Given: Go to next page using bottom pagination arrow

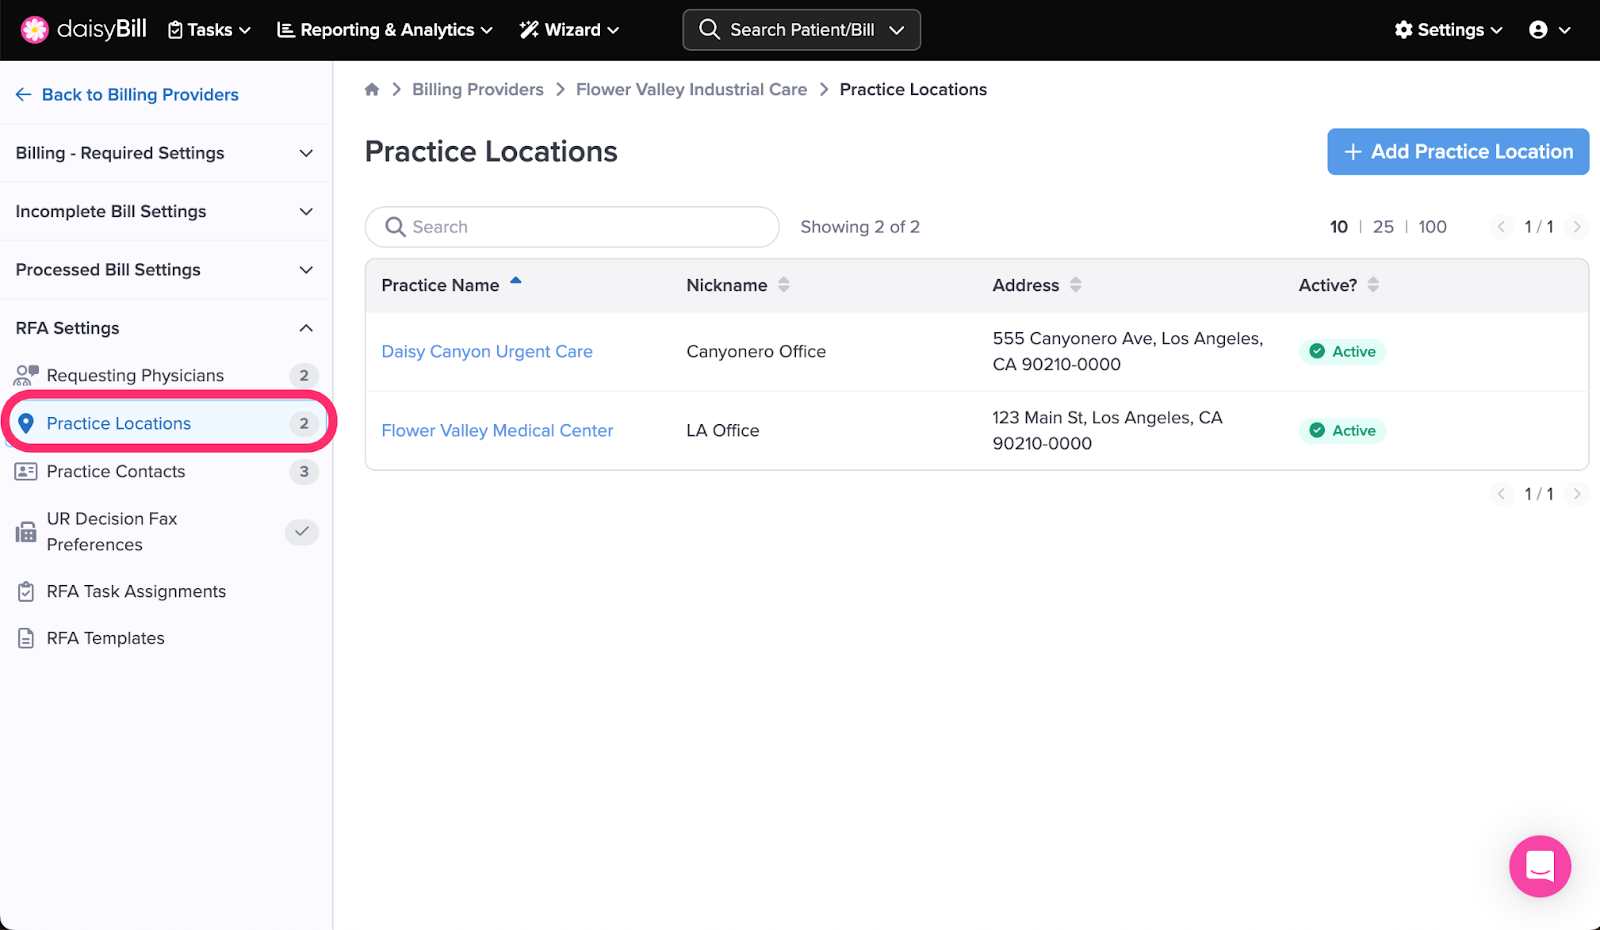Looking at the screenshot, I should point(1577,494).
